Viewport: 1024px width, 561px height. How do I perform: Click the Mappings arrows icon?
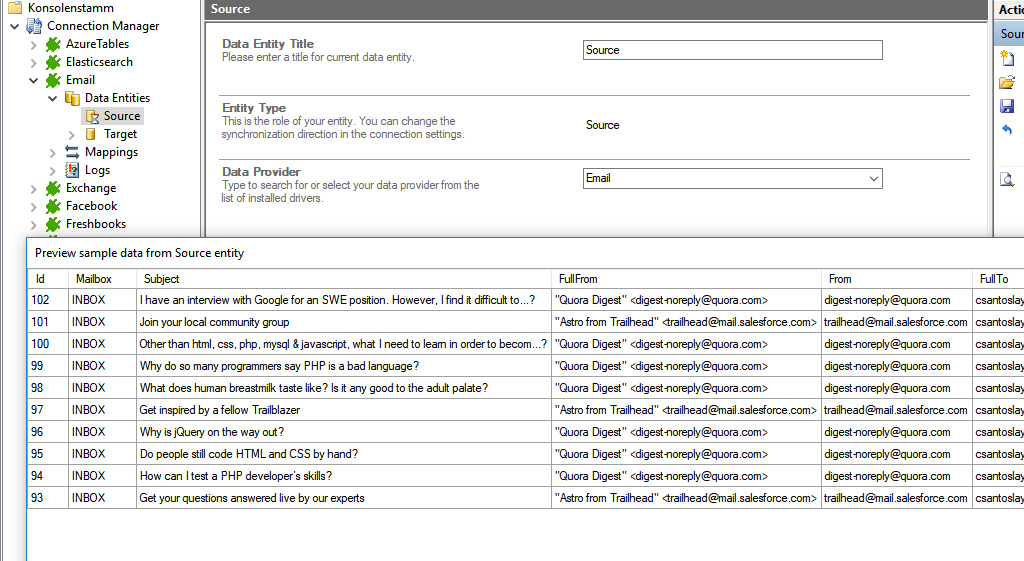point(72,152)
